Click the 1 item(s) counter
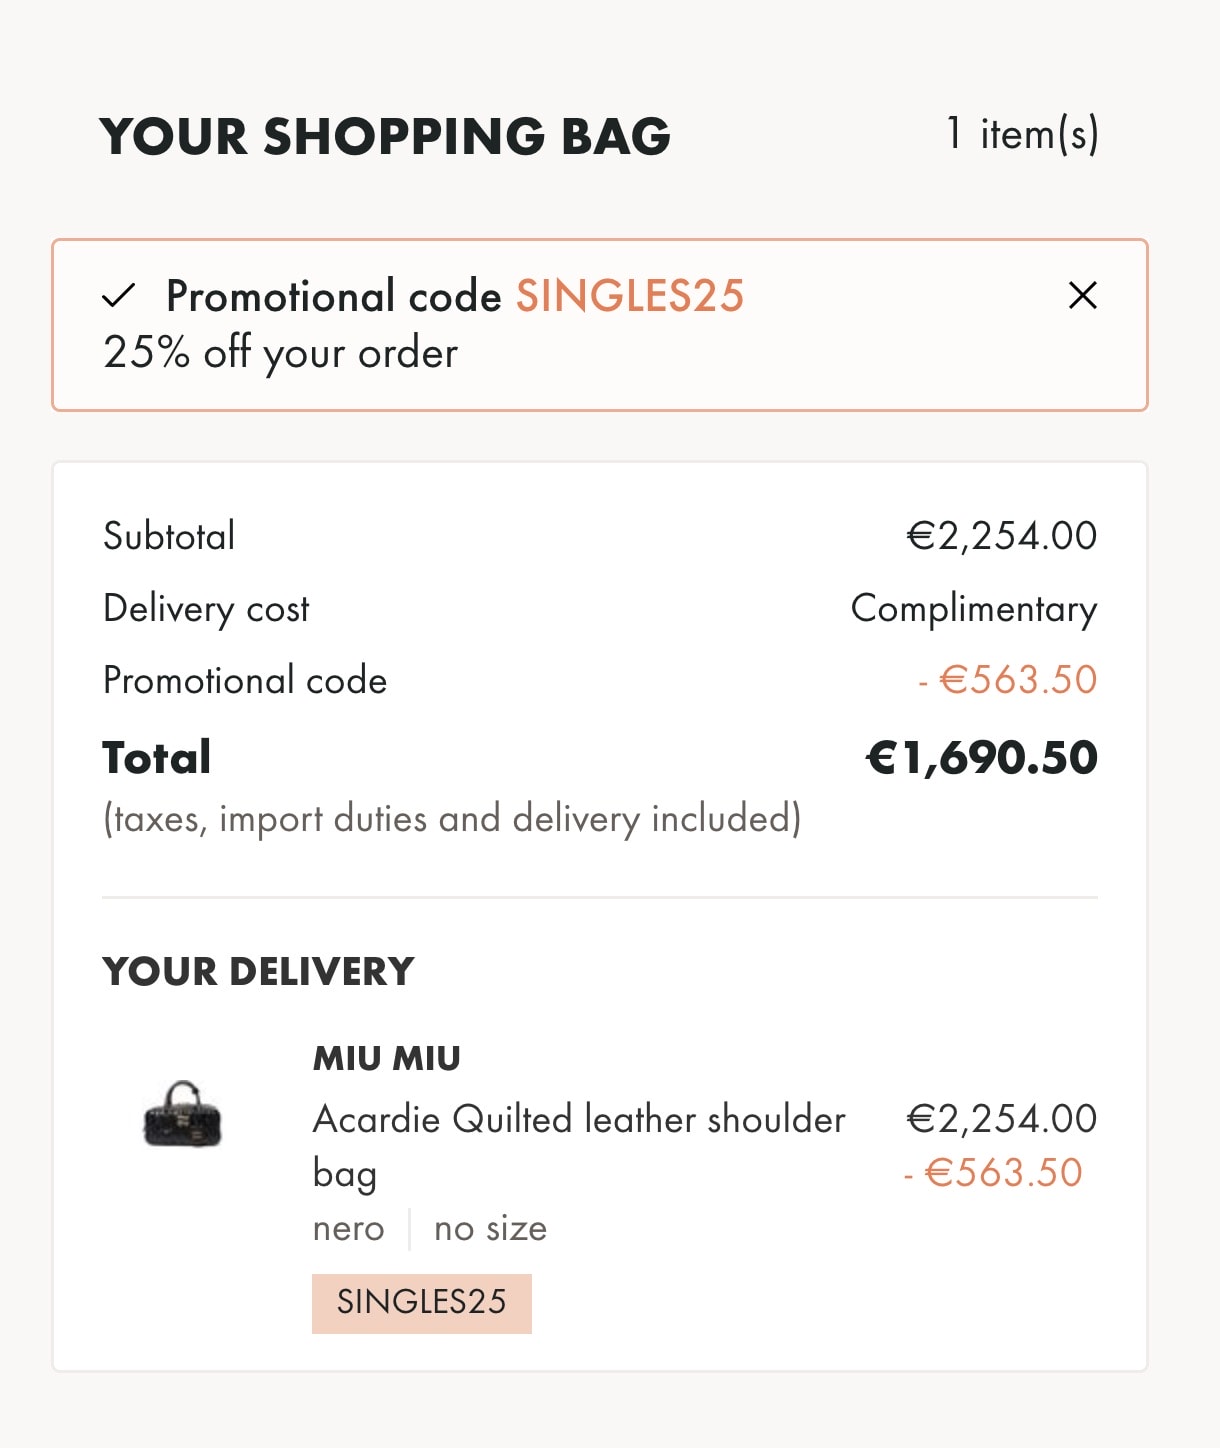The image size is (1220, 1448). pyautogui.click(x=1022, y=134)
